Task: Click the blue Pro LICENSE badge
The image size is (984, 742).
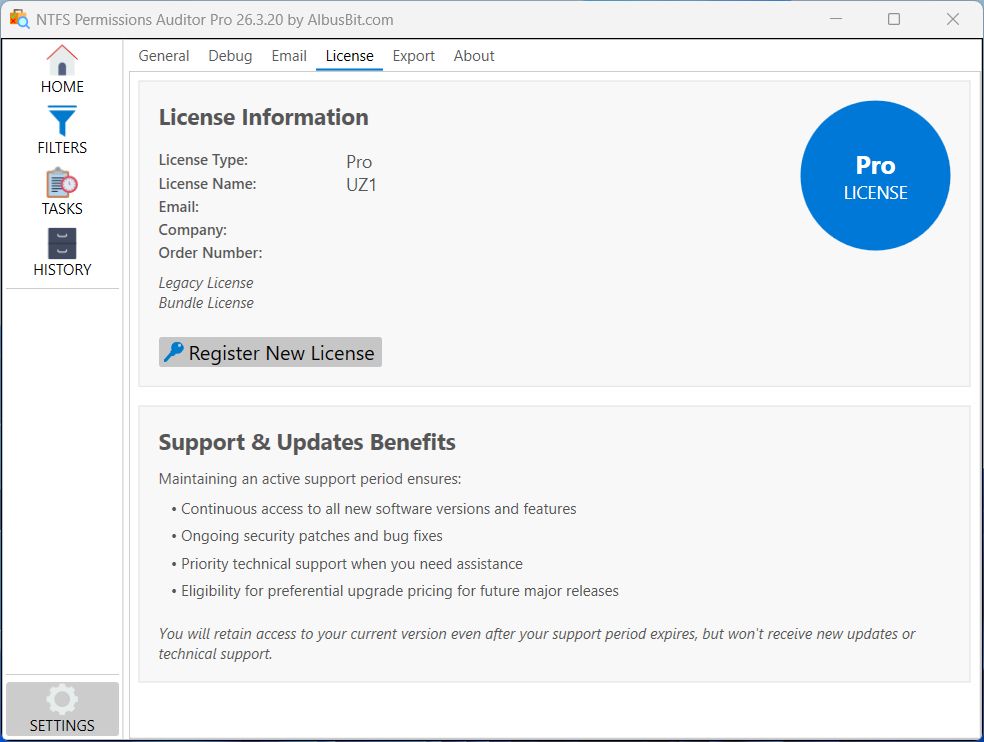Action: point(875,176)
